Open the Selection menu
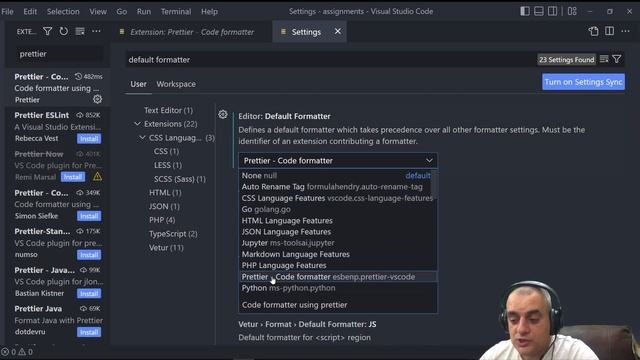The image size is (640, 360). [63, 11]
